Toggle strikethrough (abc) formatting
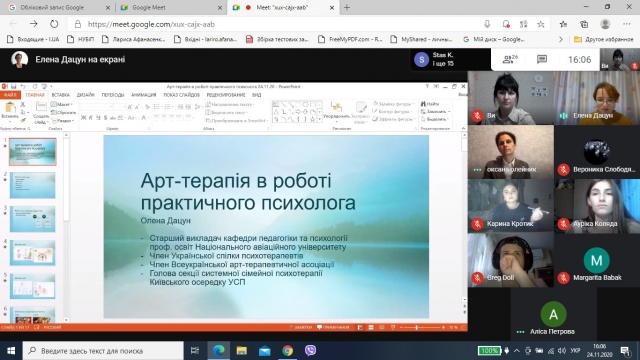The height and width of the screenshot is (360, 640). point(113,118)
